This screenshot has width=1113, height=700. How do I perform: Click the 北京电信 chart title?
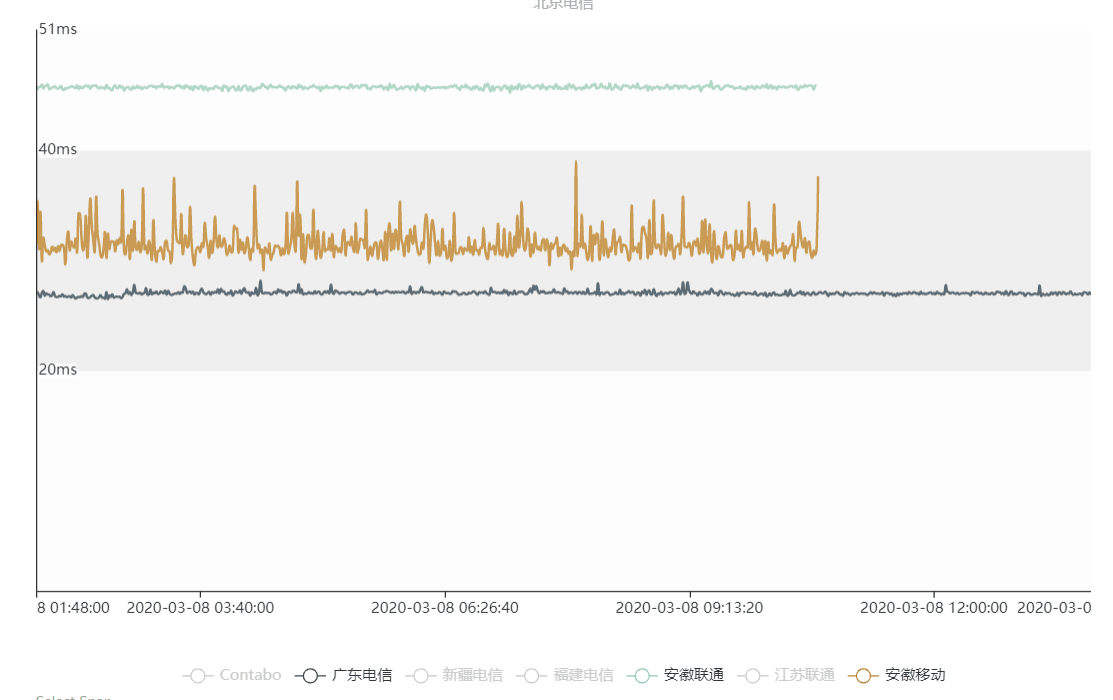[x=563, y=4]
